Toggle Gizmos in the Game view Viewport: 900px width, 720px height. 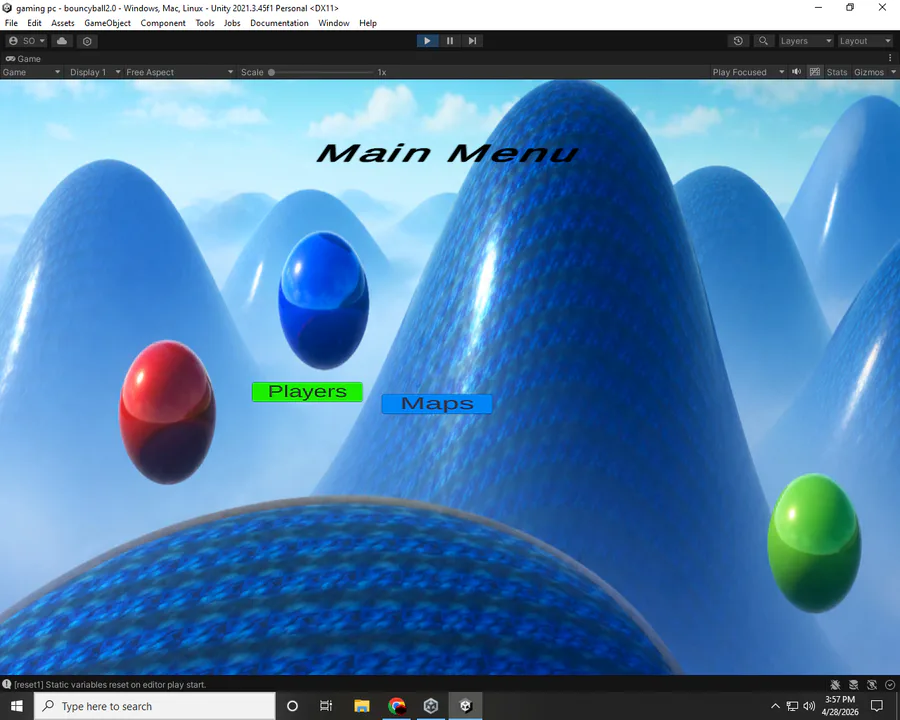(x=868, y=72)
